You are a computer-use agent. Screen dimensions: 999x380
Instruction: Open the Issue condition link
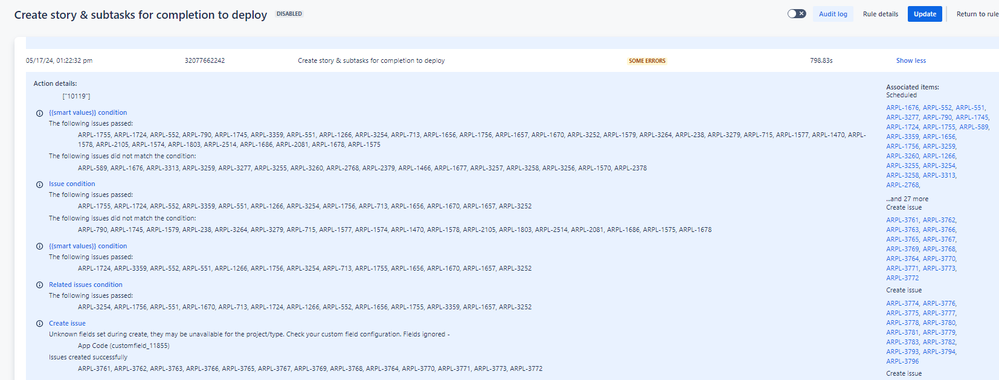click(72, 184)
